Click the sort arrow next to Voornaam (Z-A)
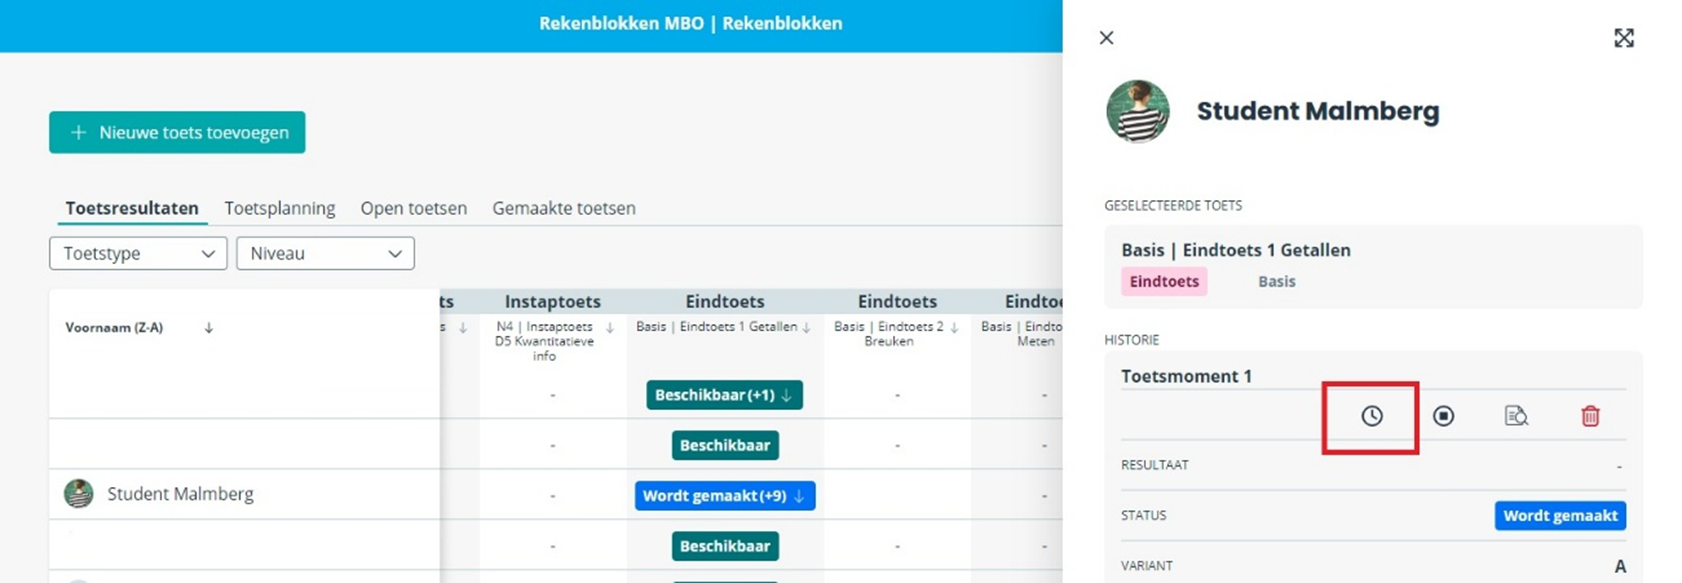The image size is (1682, 583). click(208, 328)
